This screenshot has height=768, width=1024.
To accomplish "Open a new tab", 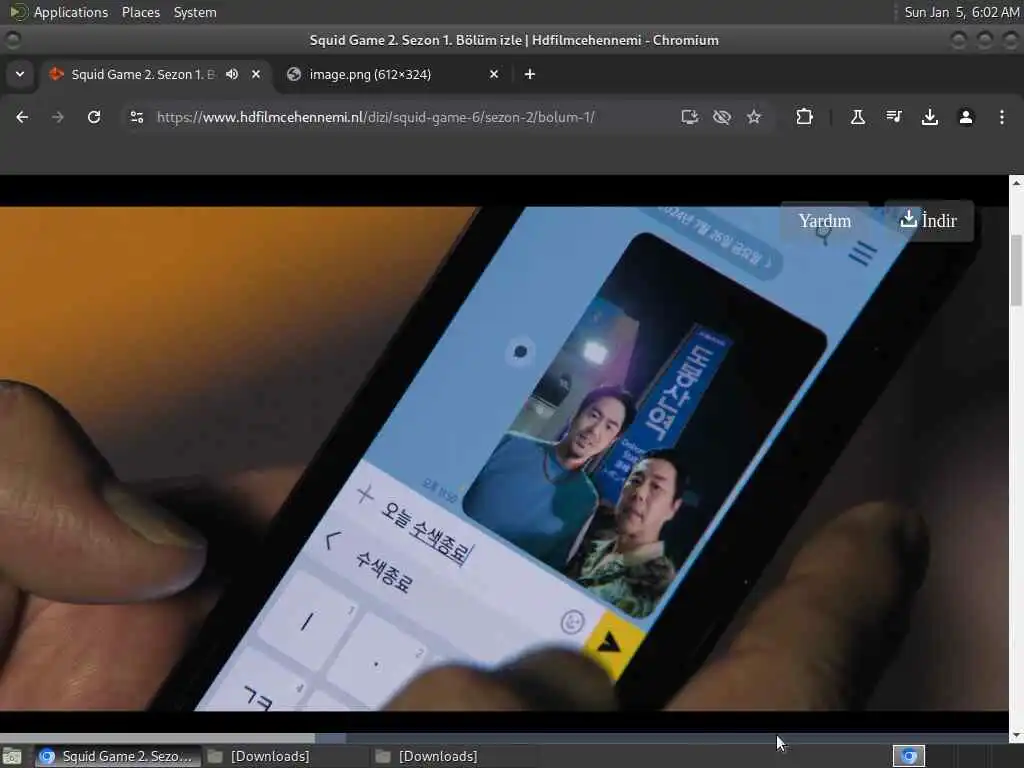I will (530, 74).
